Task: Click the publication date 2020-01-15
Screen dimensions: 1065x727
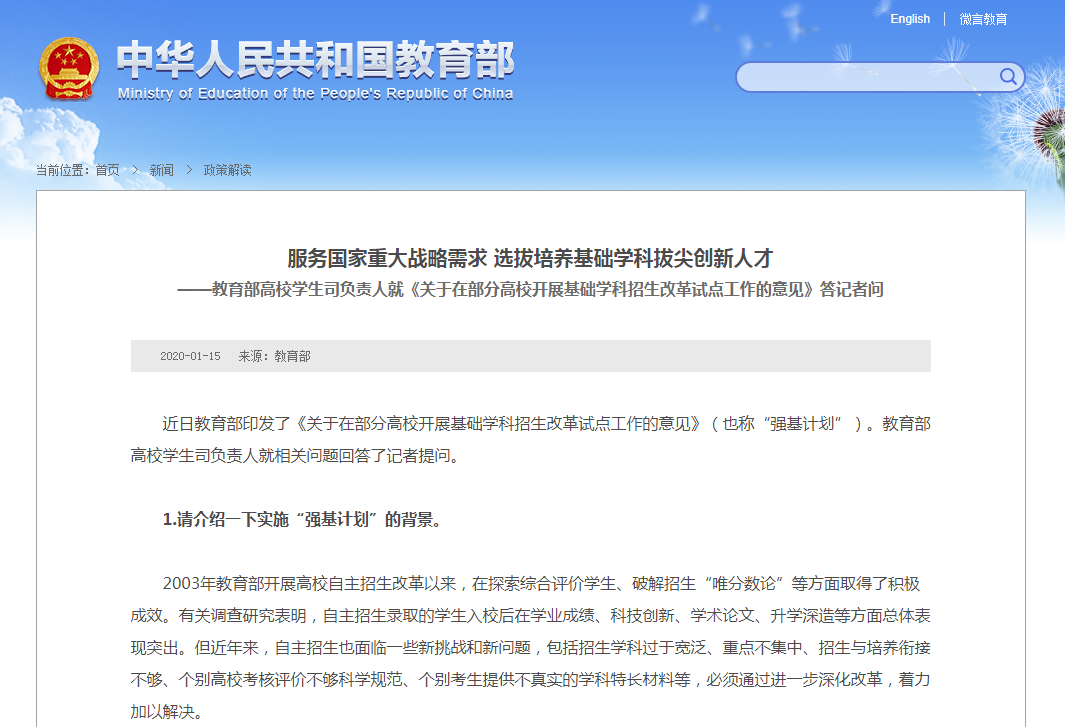Action: pyautogui.click(x=190, y=356)
